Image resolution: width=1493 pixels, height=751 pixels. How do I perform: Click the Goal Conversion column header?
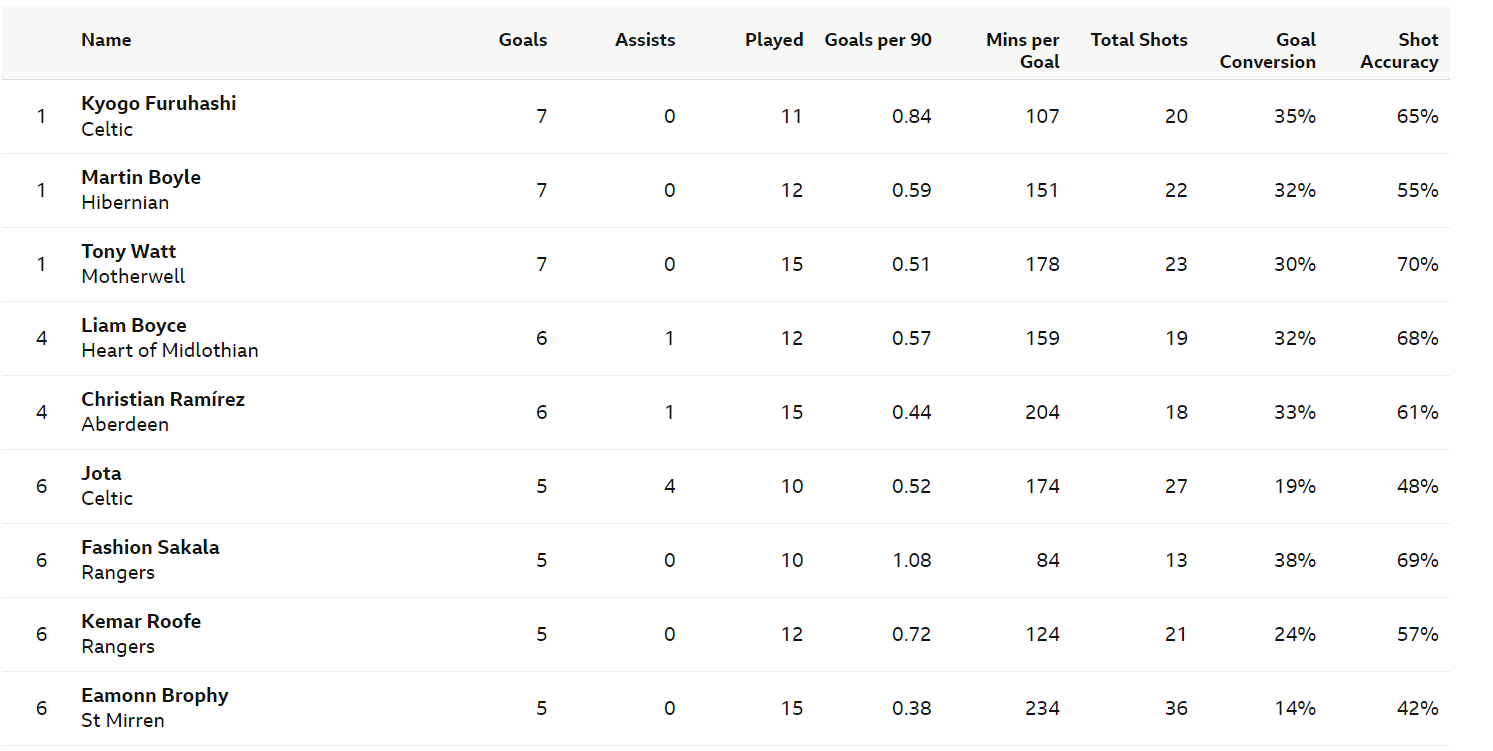[x=1268, y=51]
